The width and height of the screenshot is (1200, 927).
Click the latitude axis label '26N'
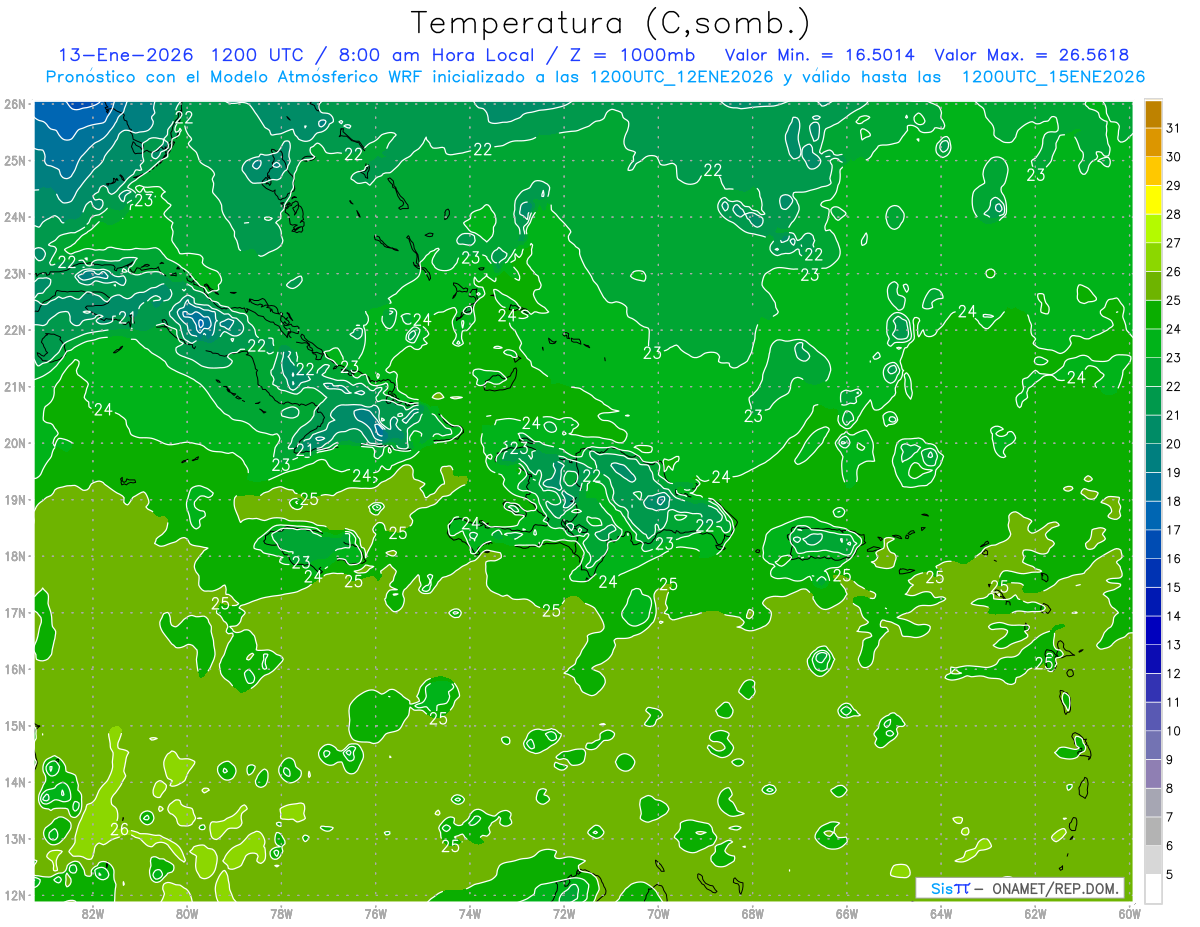coord(15,104)
